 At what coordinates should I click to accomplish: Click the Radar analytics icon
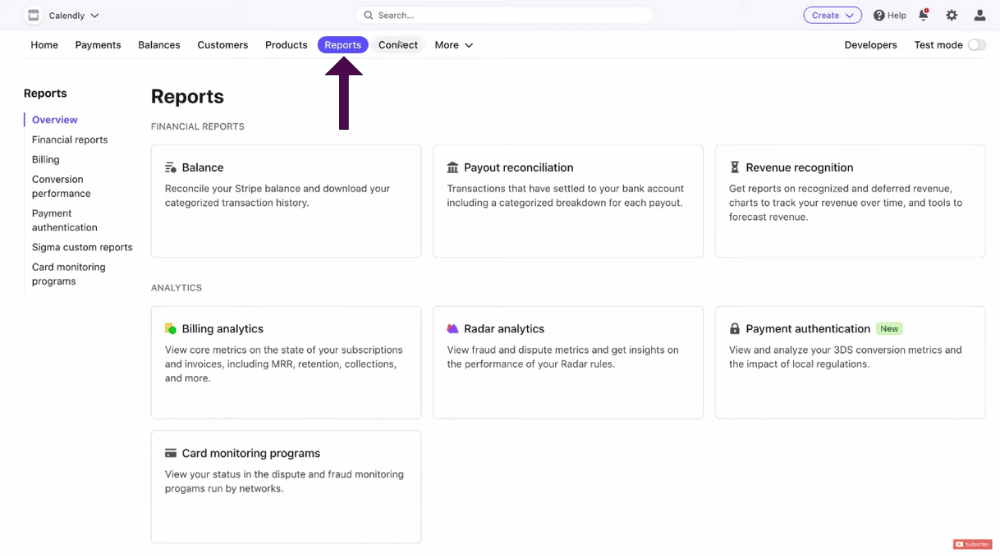pos(452,329)
